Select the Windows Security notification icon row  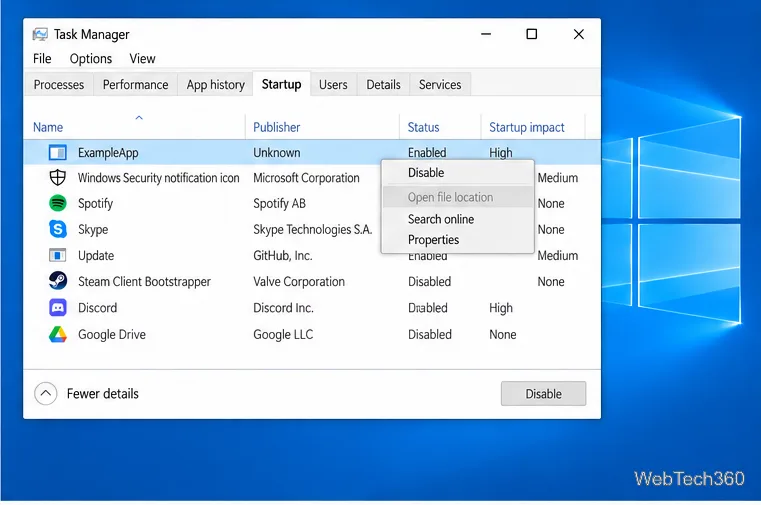(312, 178)
